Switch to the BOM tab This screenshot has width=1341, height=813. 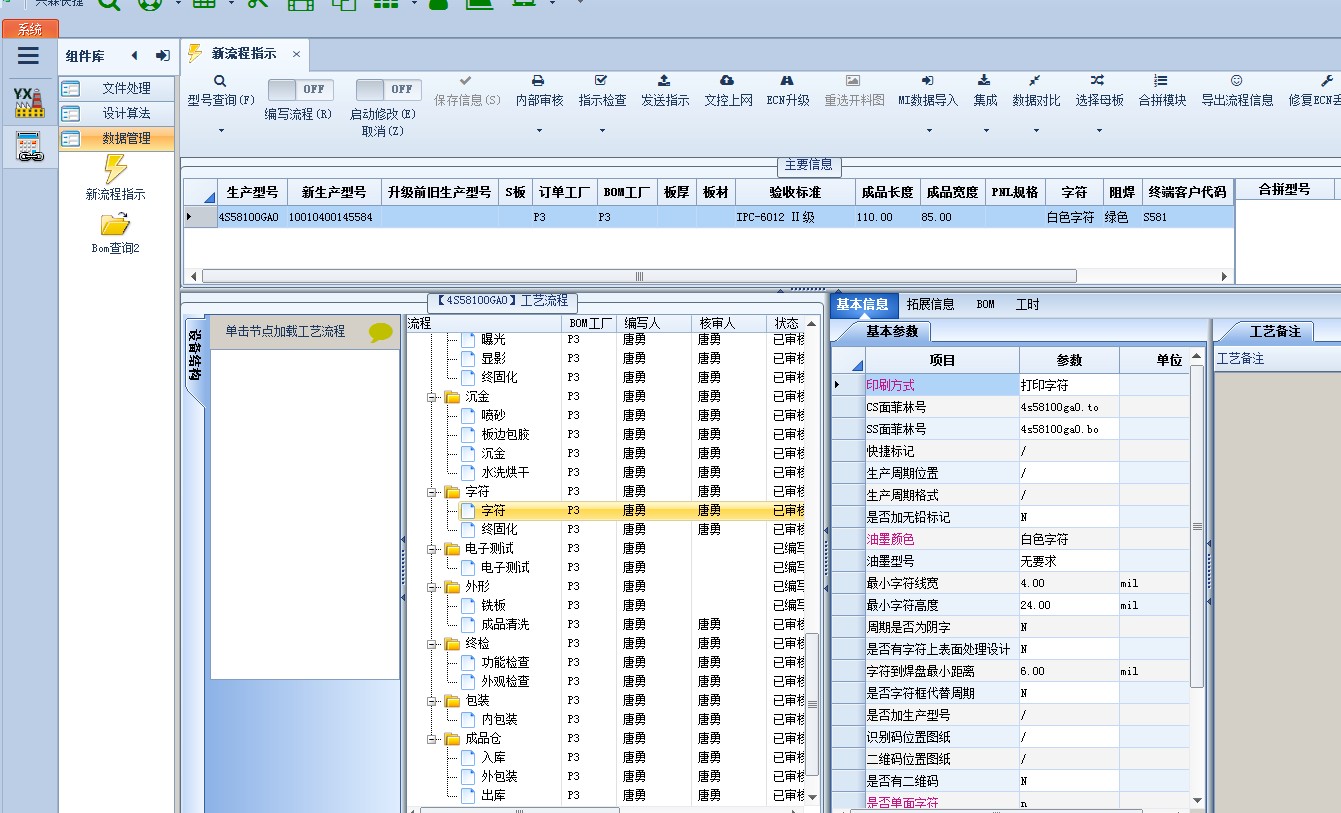pyautogui.click(x=985, y=304)
